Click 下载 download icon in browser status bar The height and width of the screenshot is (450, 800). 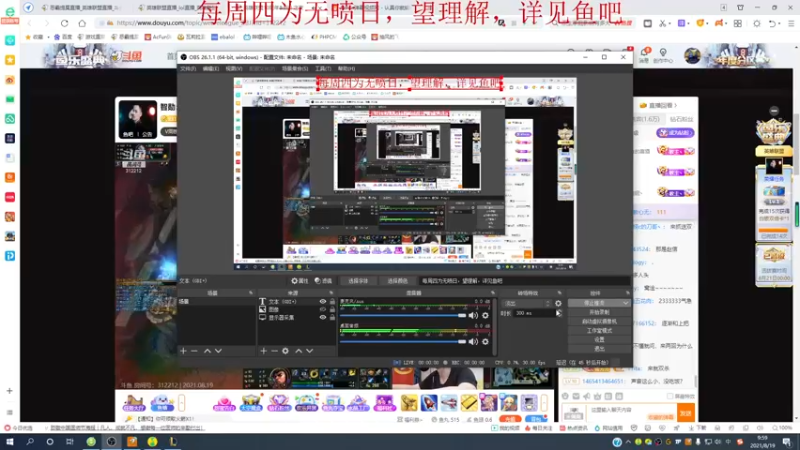tap(698, 428)
